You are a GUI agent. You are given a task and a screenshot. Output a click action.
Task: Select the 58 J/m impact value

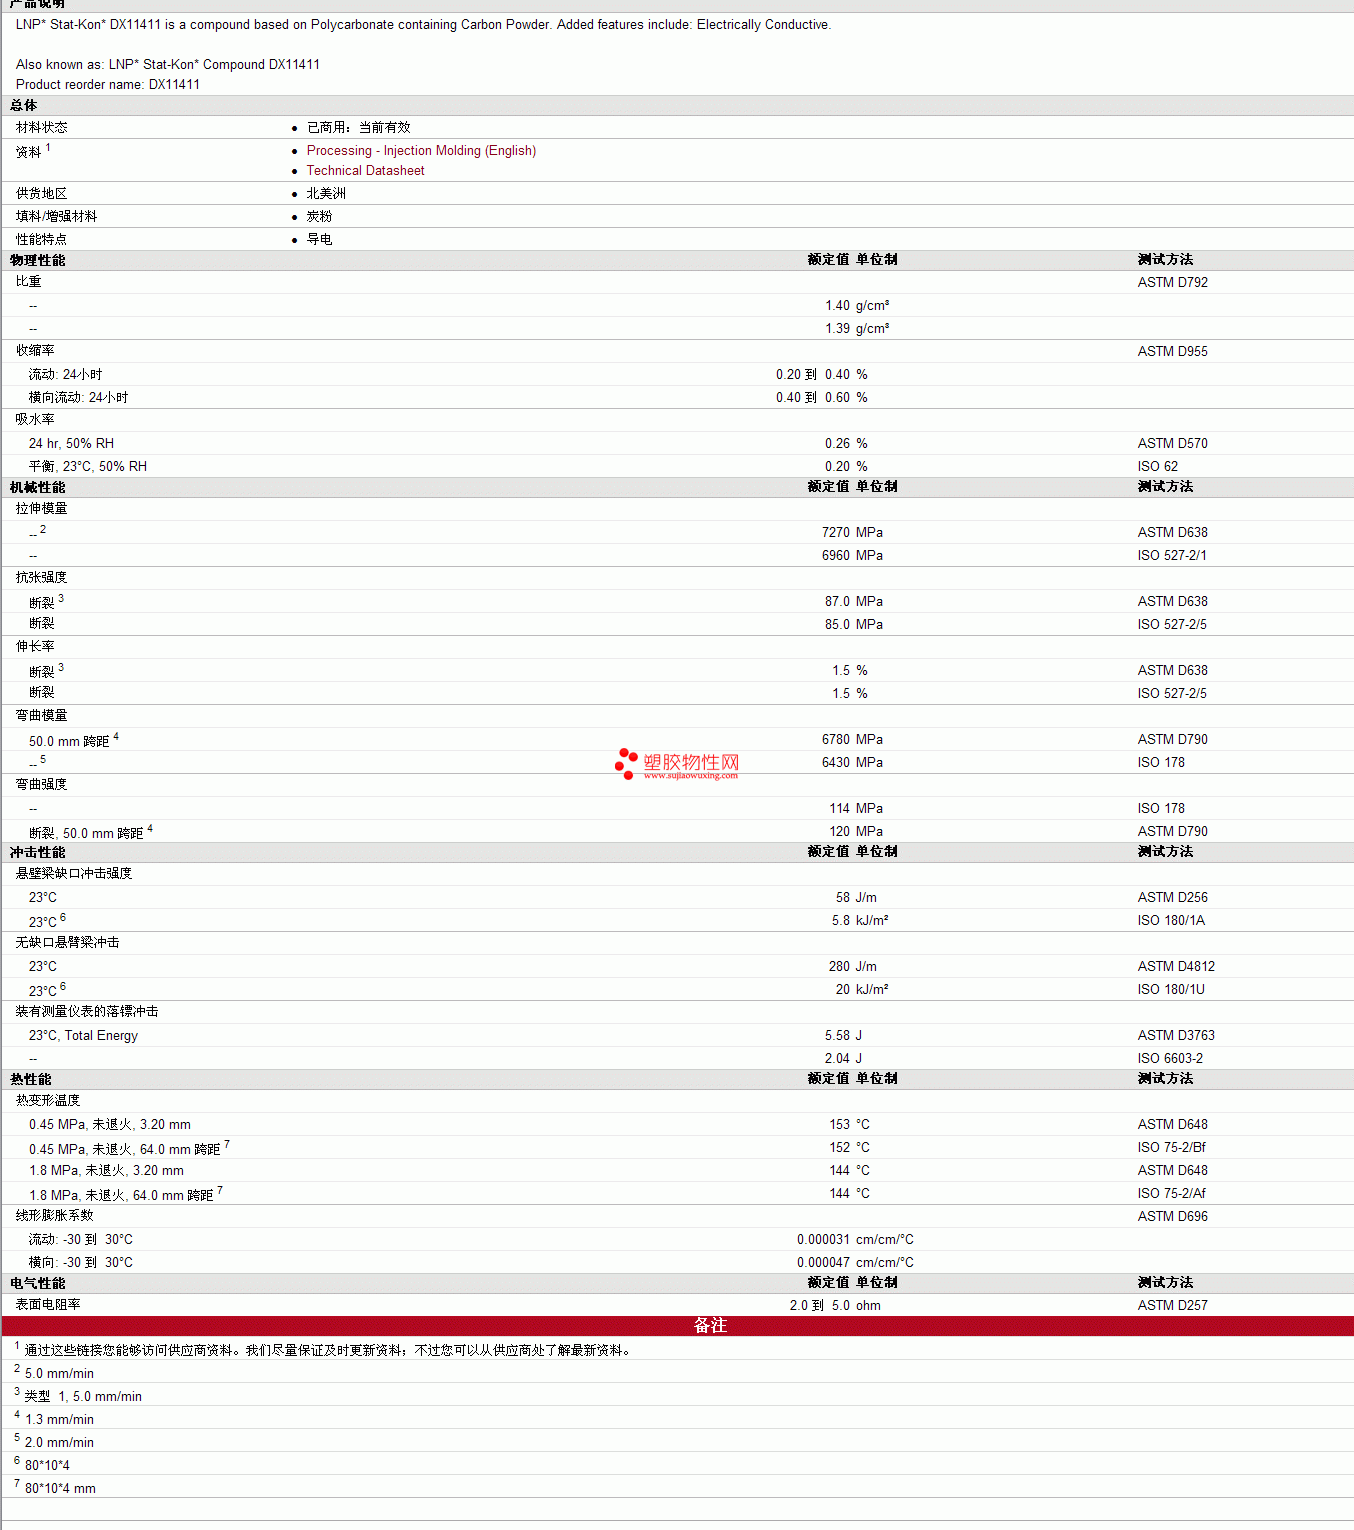[856, 898]
